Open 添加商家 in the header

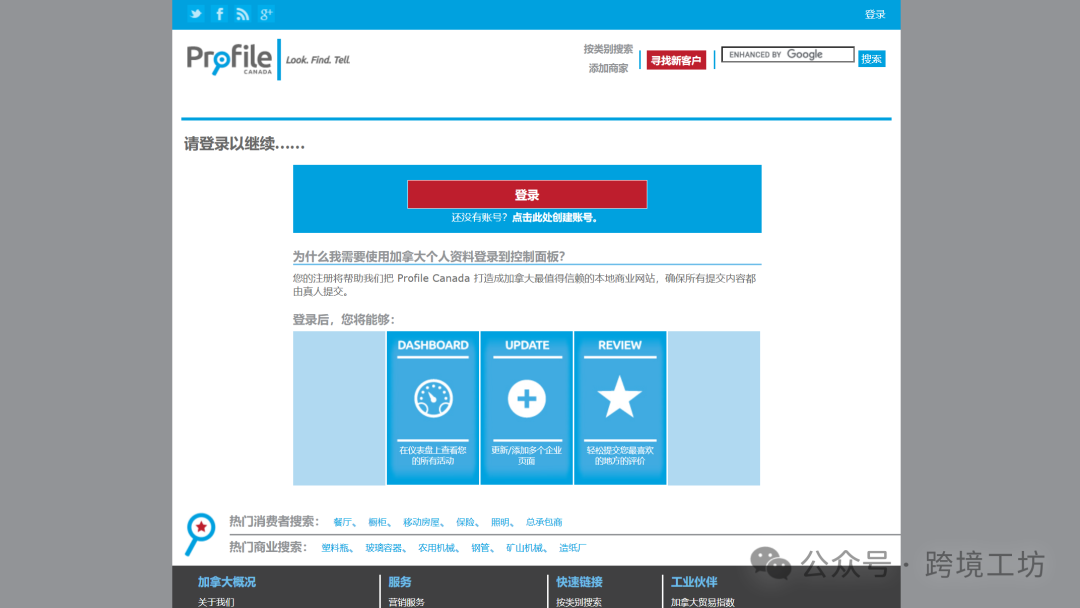pyautogui.click(x=610, y=65)
